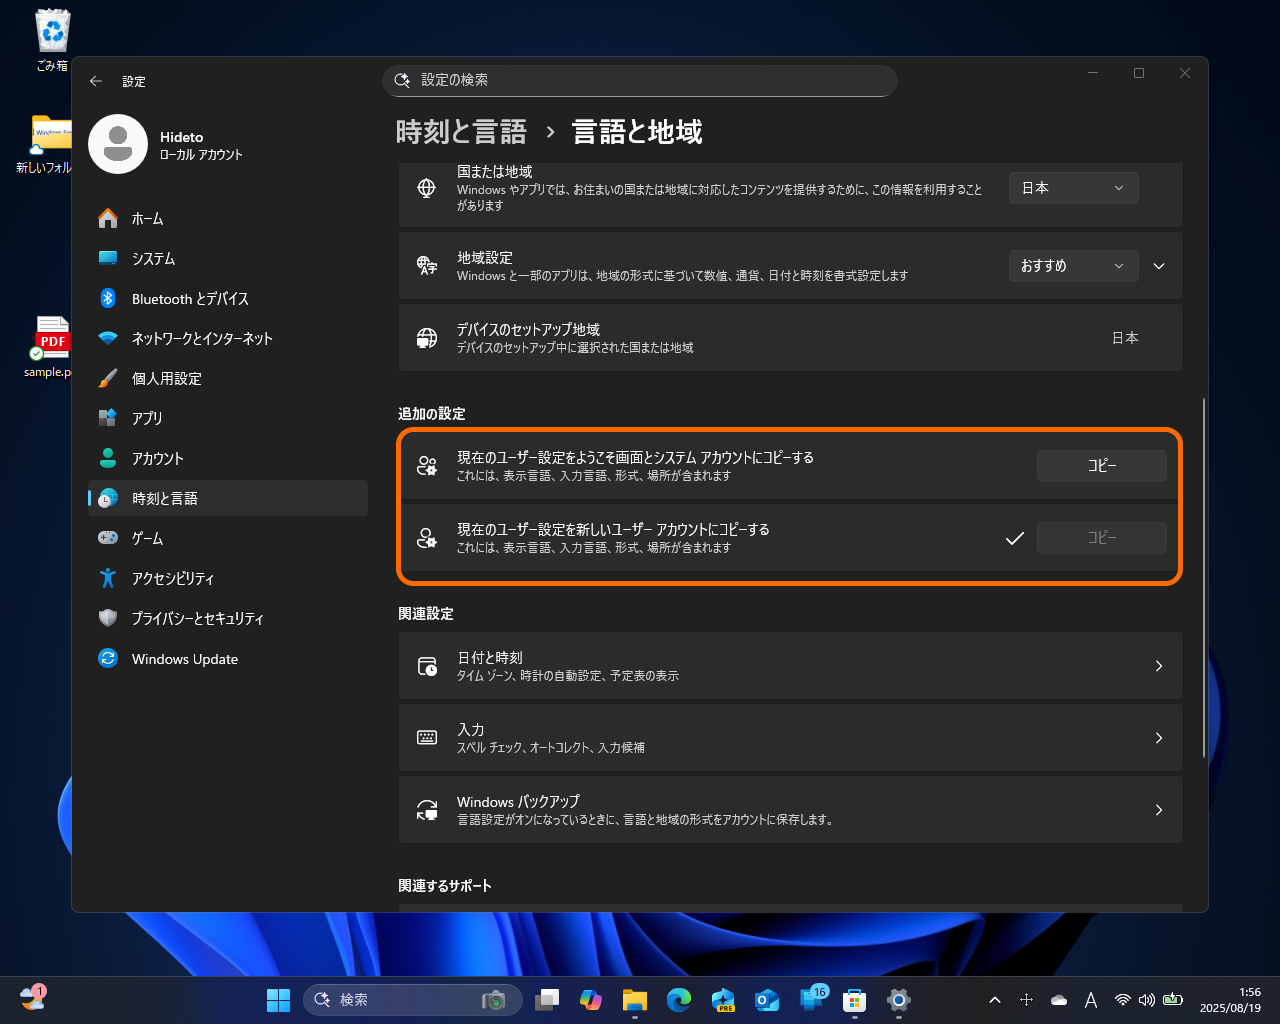The height and width of the screenshot is (1024, 1280).
Task: Launch Microsoft Edge from the taskbar
Action: click(678, 999)
